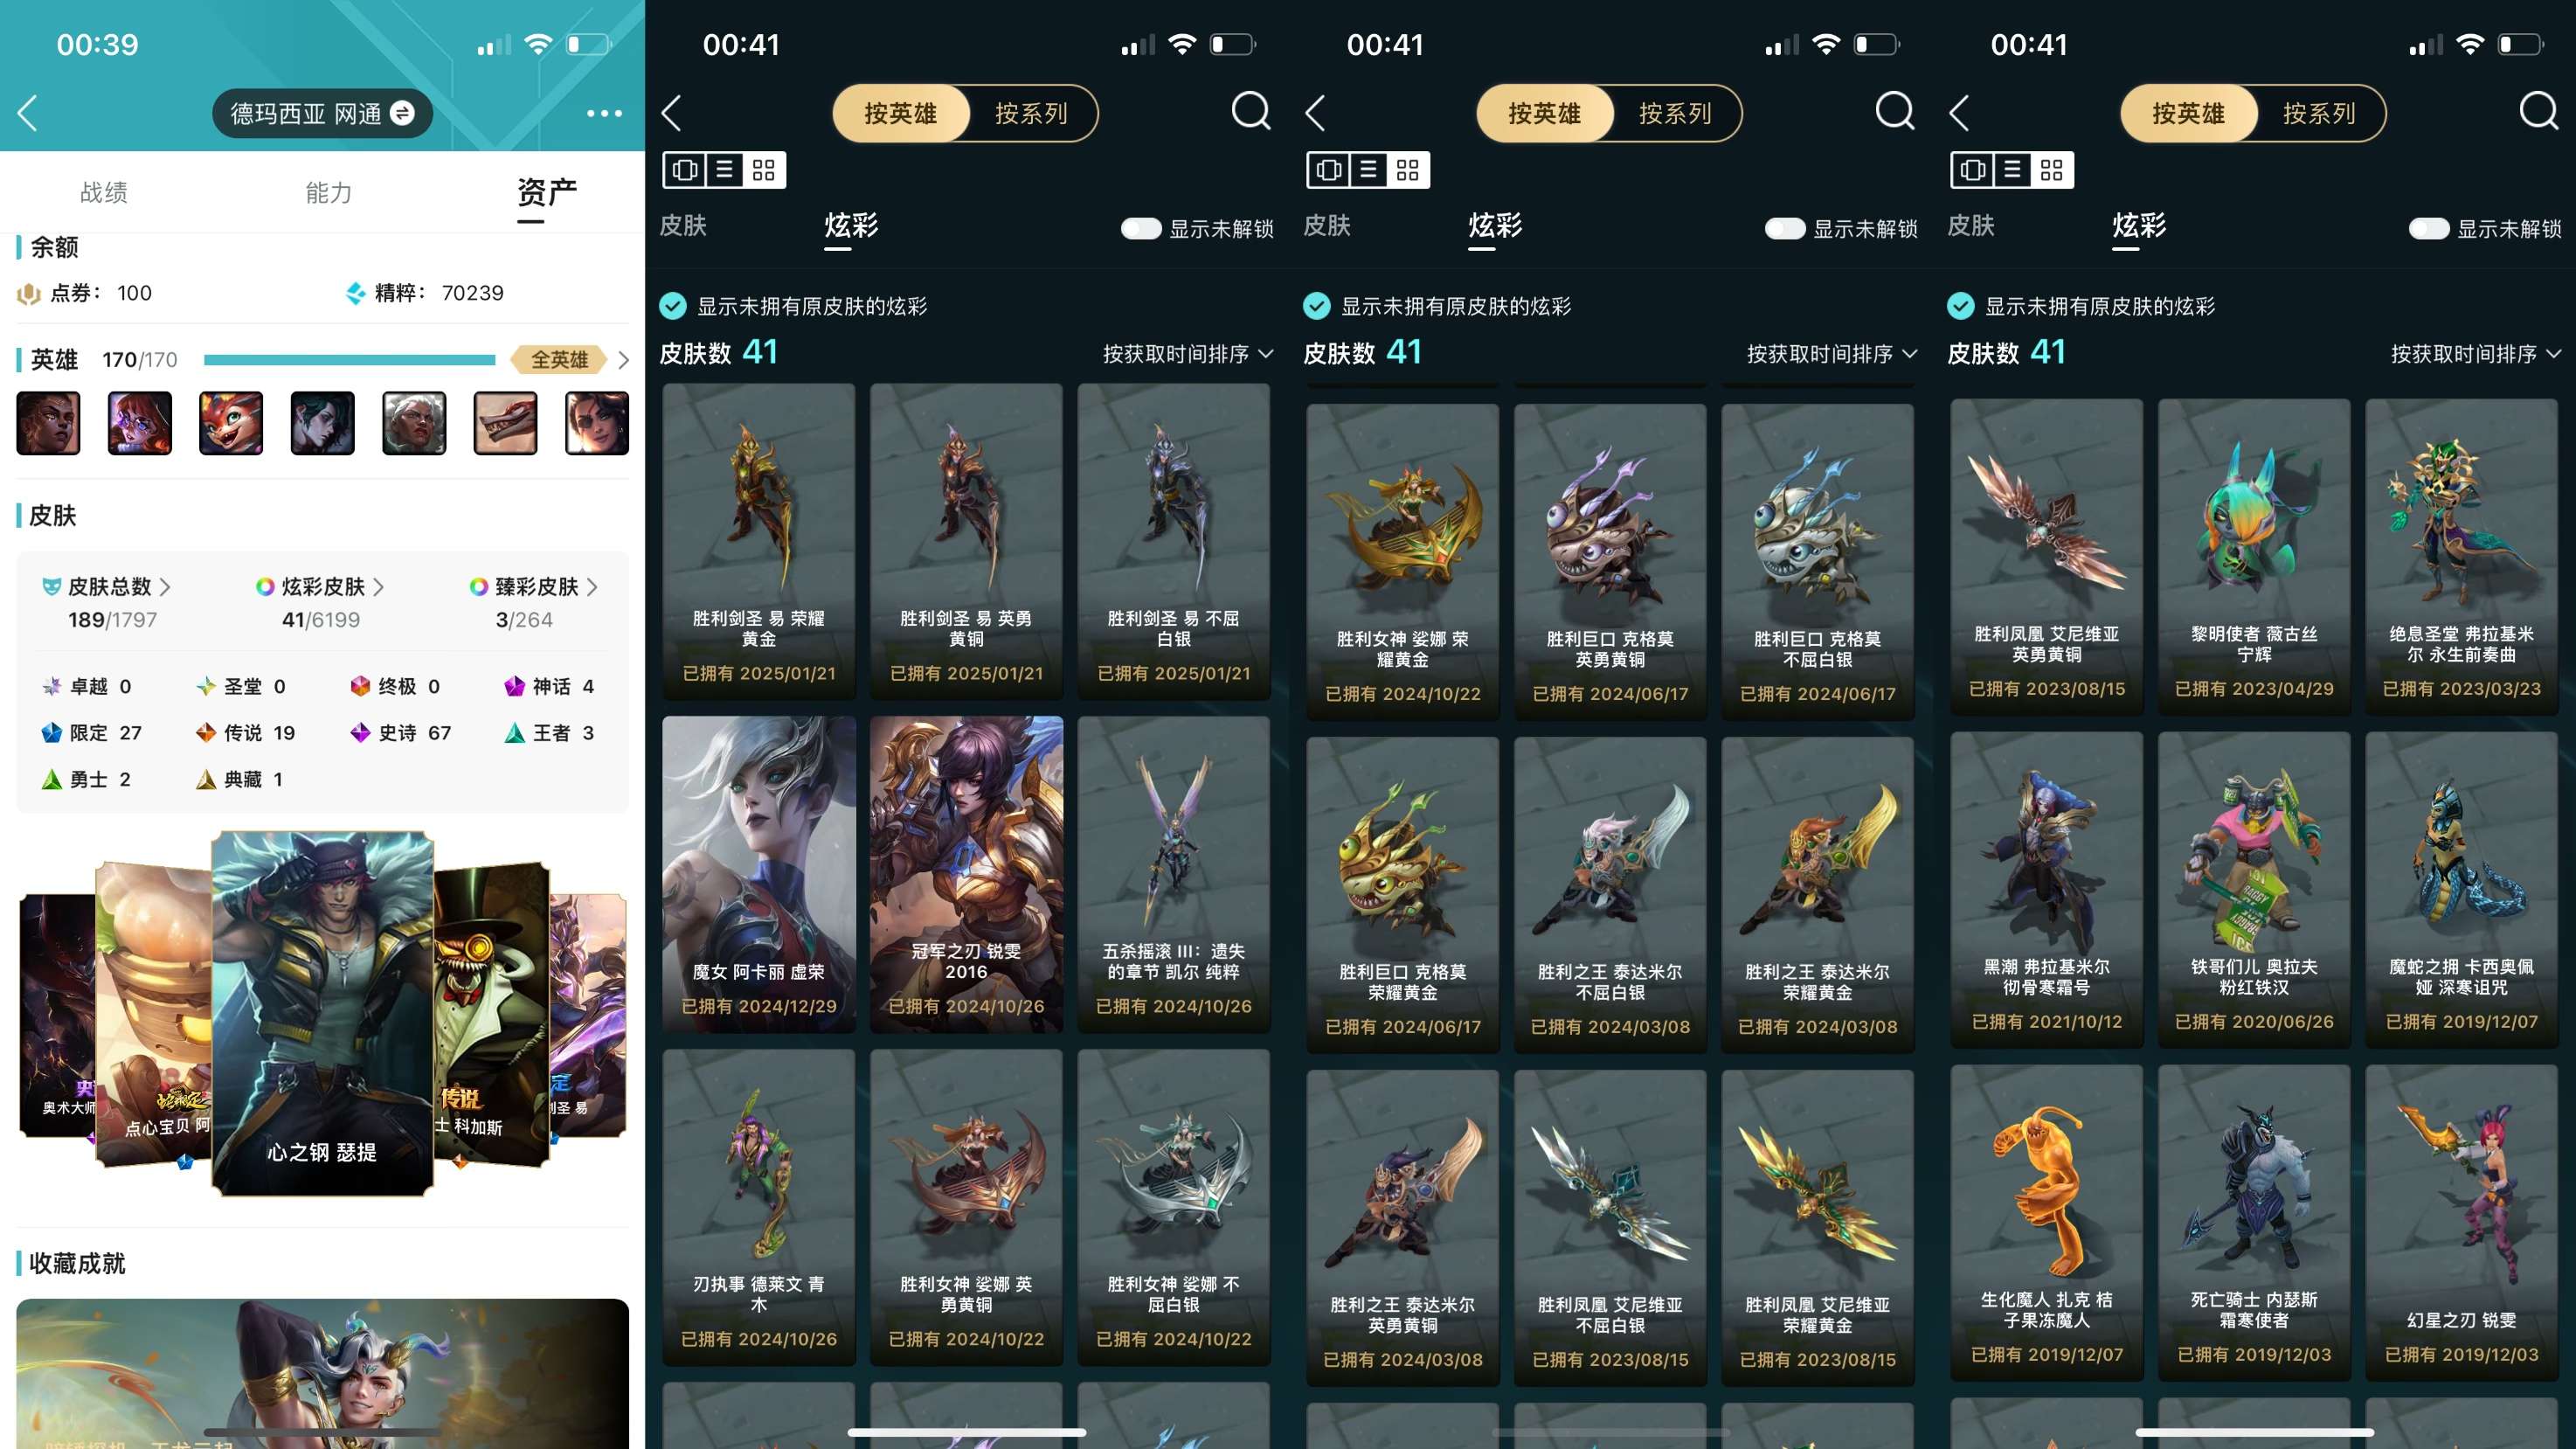Uncheck 显示未拥有原皮肤的炫彩 in the second panel
2576x1449 pixels.
click(1317, 306)
